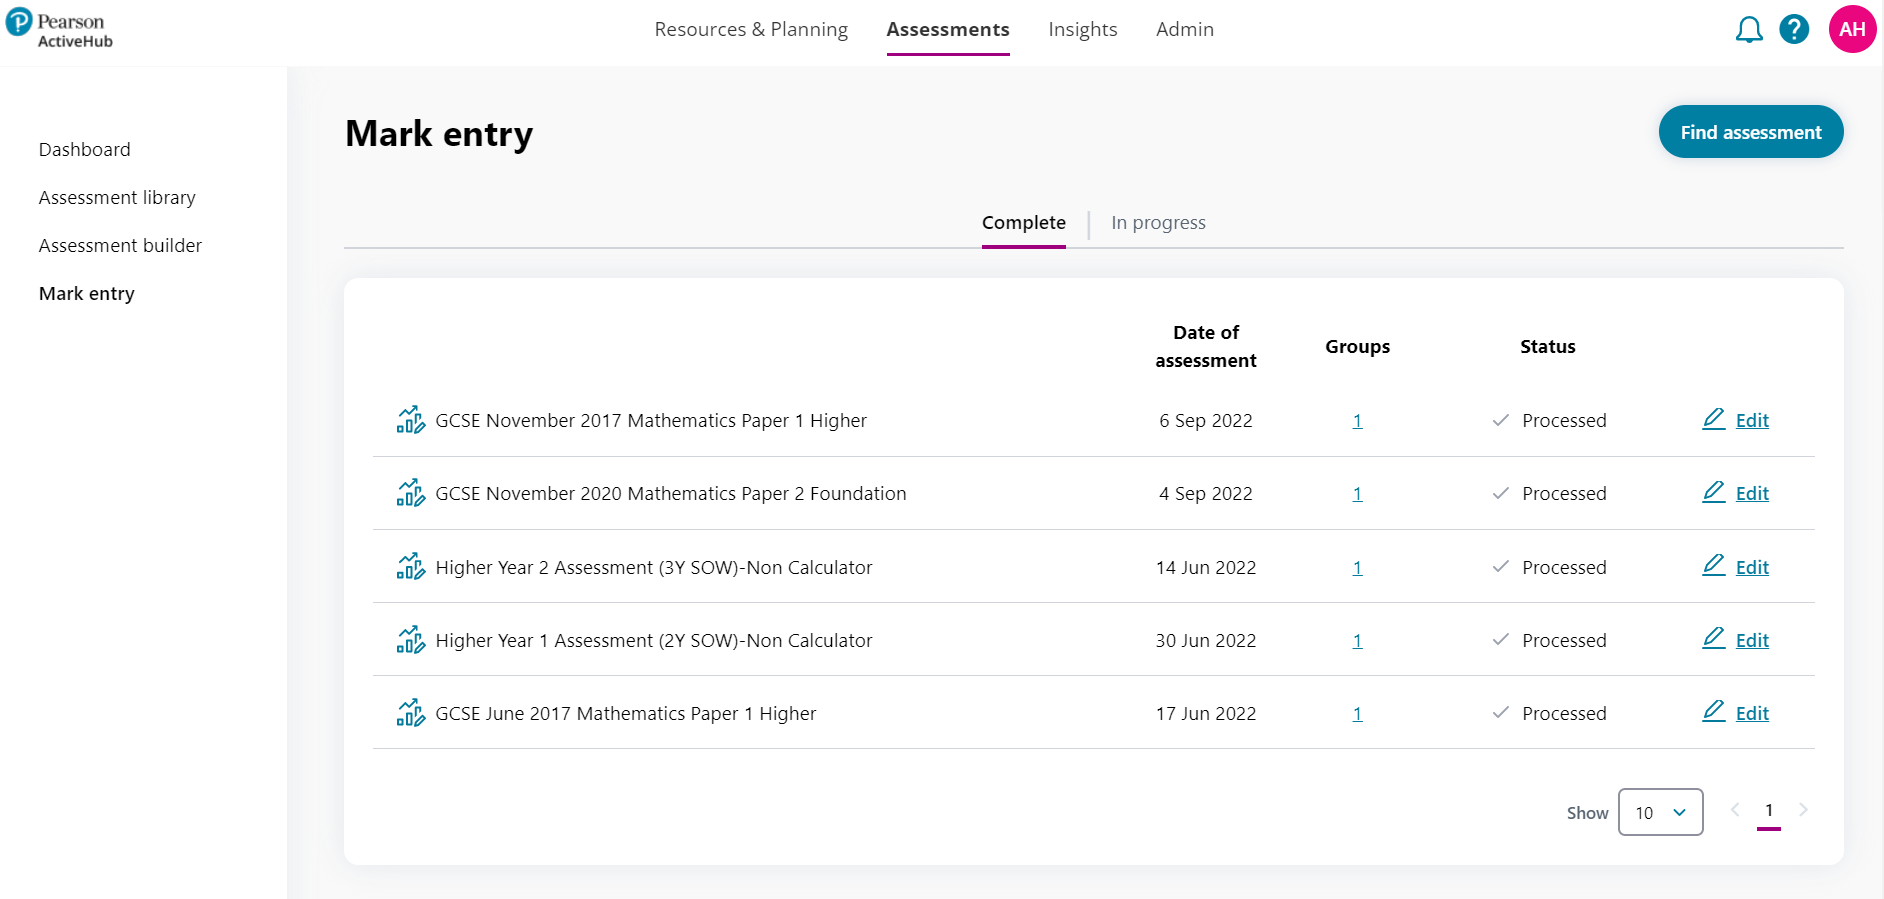Image resolution: width=1884 pixels, height=899 pixels.
Task: Expand the Show 10 rows dropdown
Action: point(1660,812)
